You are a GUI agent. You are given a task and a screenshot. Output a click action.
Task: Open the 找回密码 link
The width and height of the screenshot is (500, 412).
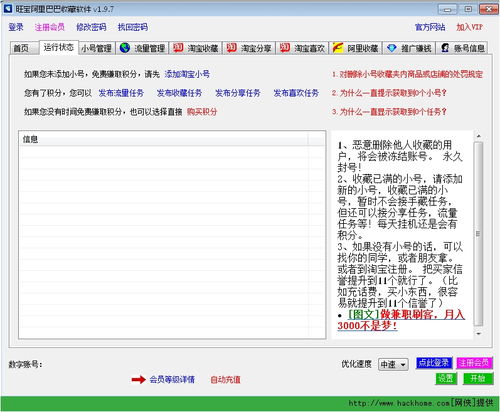click(x=133, y=27)
